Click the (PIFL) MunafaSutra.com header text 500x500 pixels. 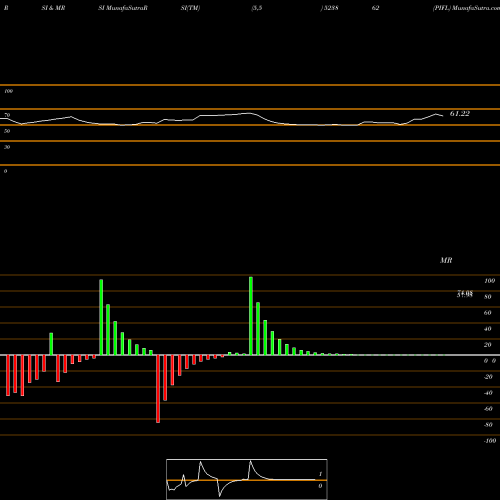pyautogui.click(x=466, y=8)
